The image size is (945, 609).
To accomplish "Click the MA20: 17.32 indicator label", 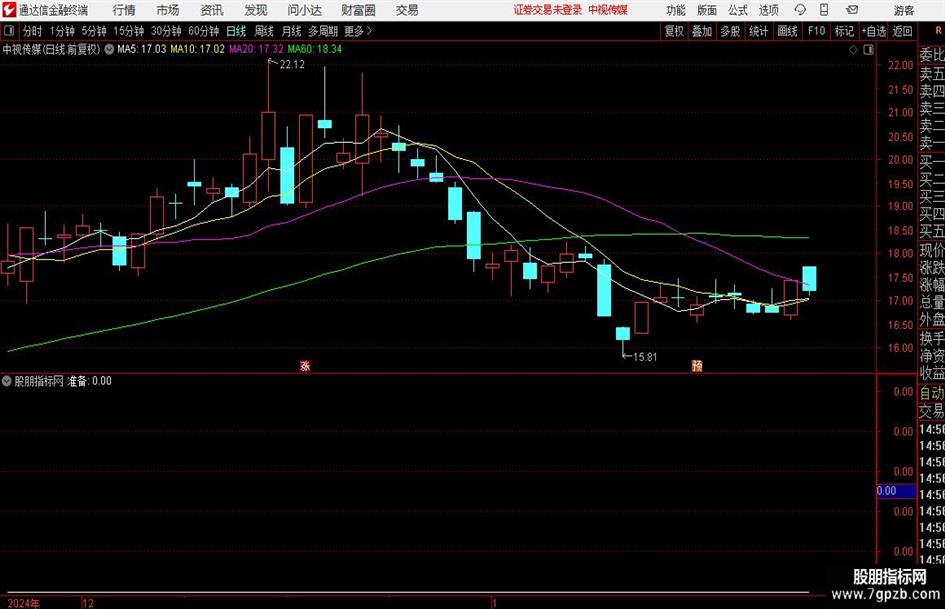I will pyautogui.click(x=256, y=49).
